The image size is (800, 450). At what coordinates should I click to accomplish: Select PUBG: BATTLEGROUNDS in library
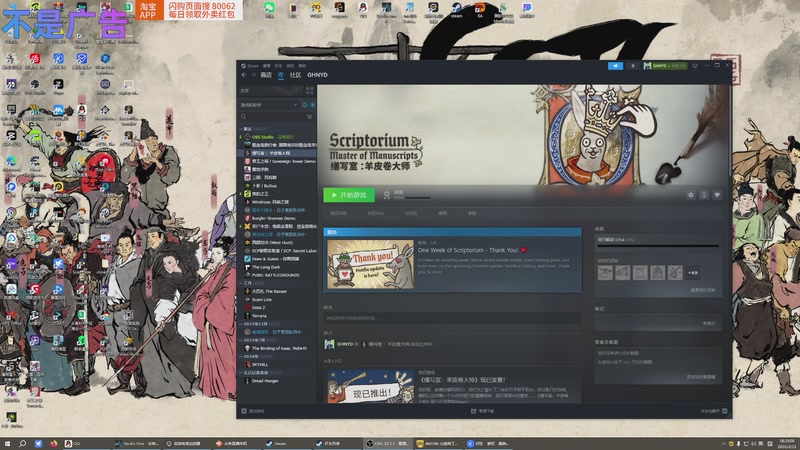pyautogui.click(x=278, y=275)
